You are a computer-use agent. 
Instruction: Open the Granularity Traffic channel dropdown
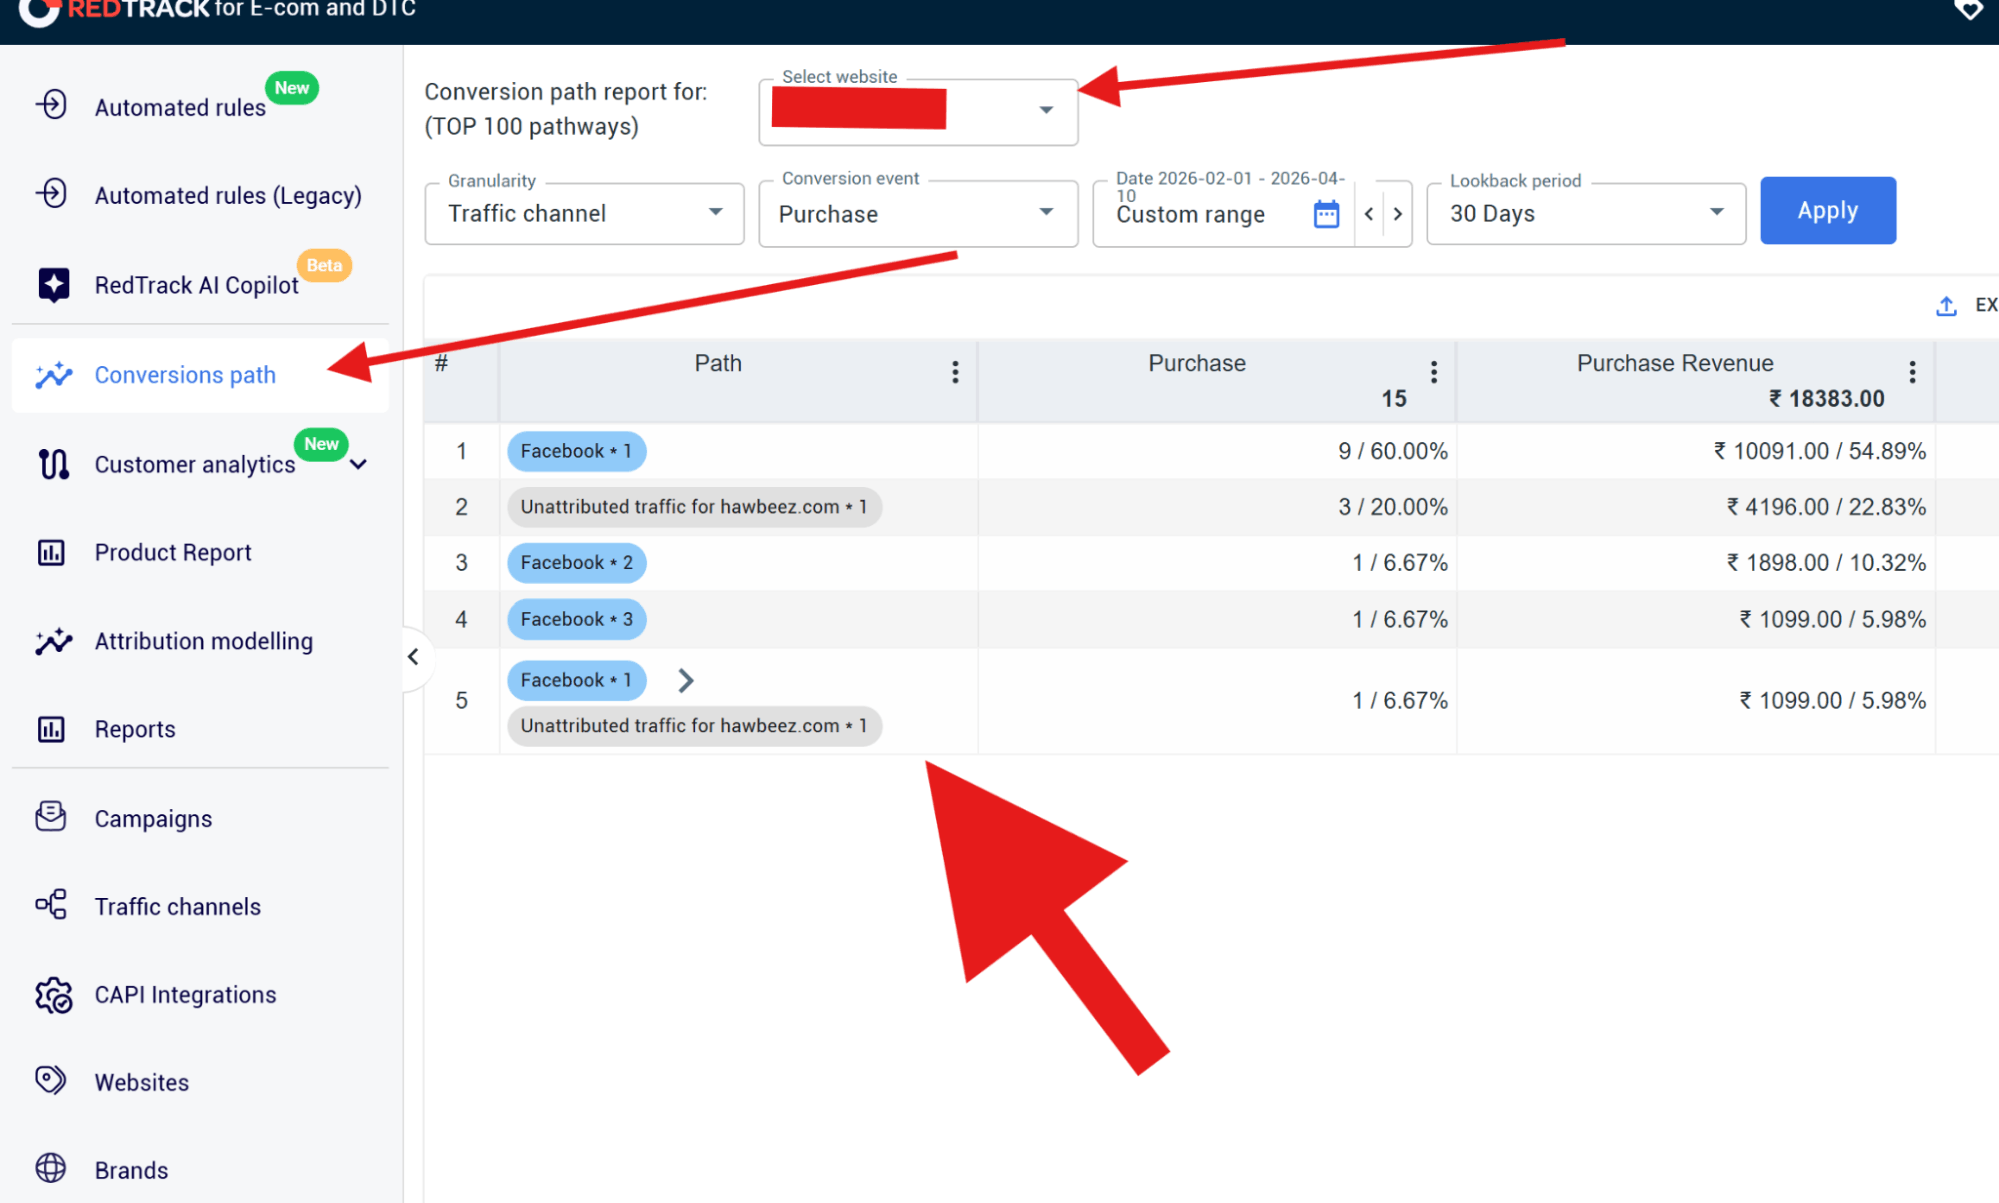[x=584, y=213]
